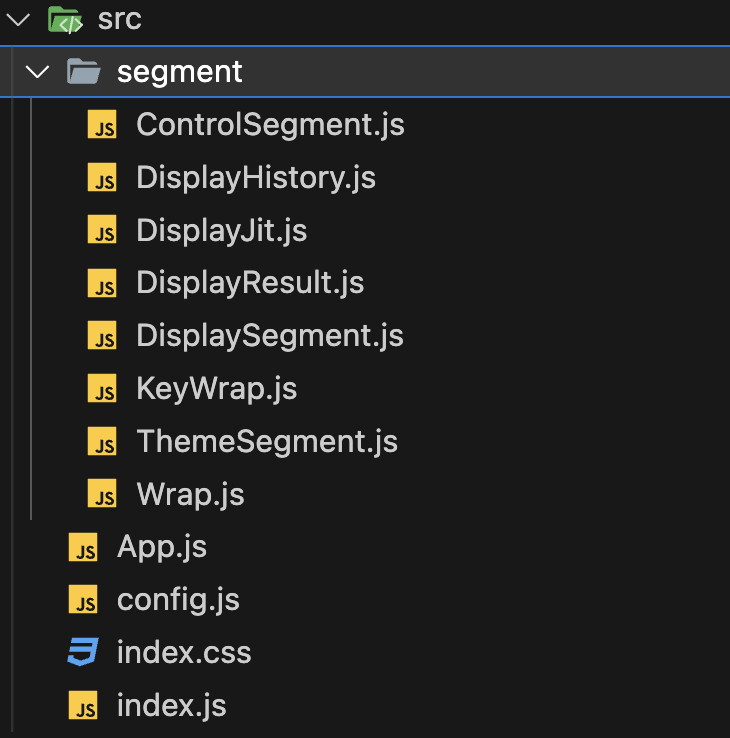Click the JS icon beside ControlSegment.js
Screen dimensions: 730x738
point(102,124)
